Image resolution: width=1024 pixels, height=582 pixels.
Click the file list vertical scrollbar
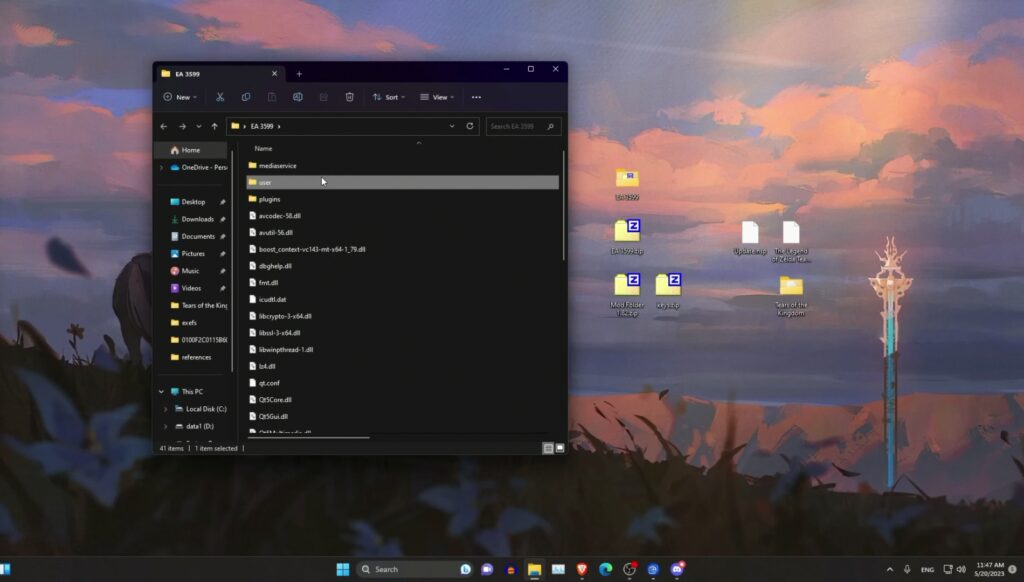[563, 206]
